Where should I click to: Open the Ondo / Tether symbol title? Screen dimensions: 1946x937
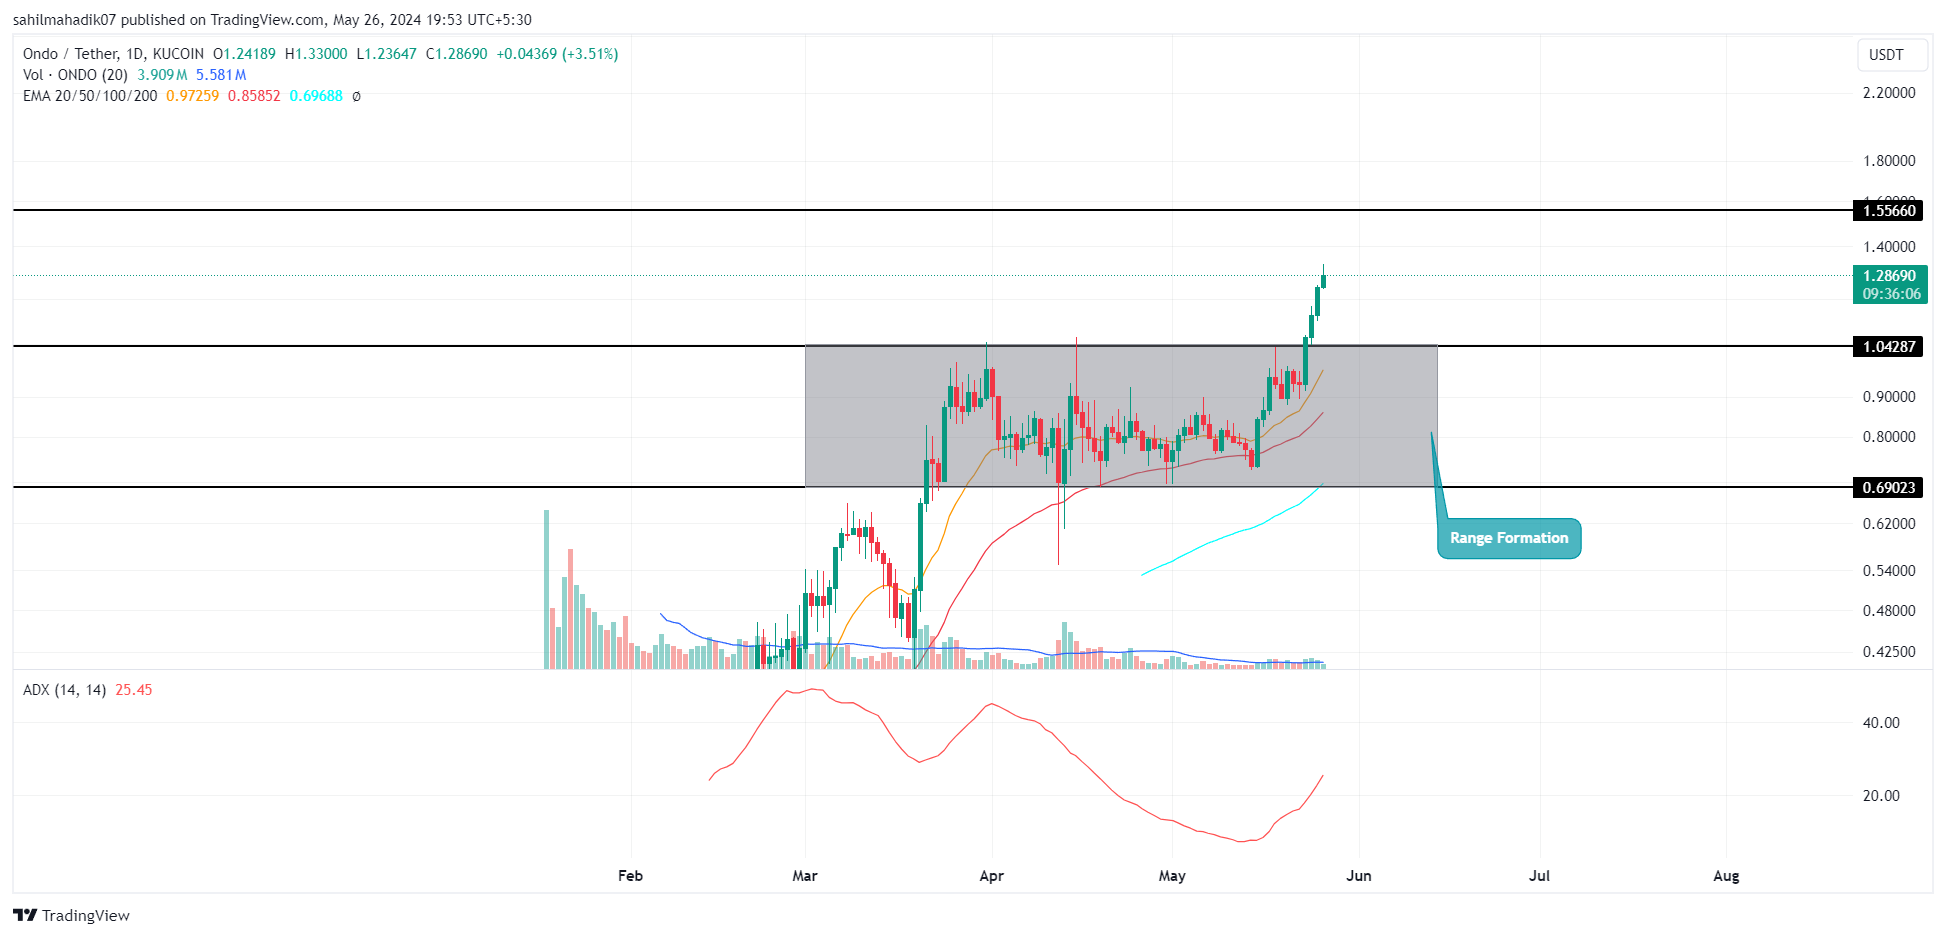click(x=113, y=54)
